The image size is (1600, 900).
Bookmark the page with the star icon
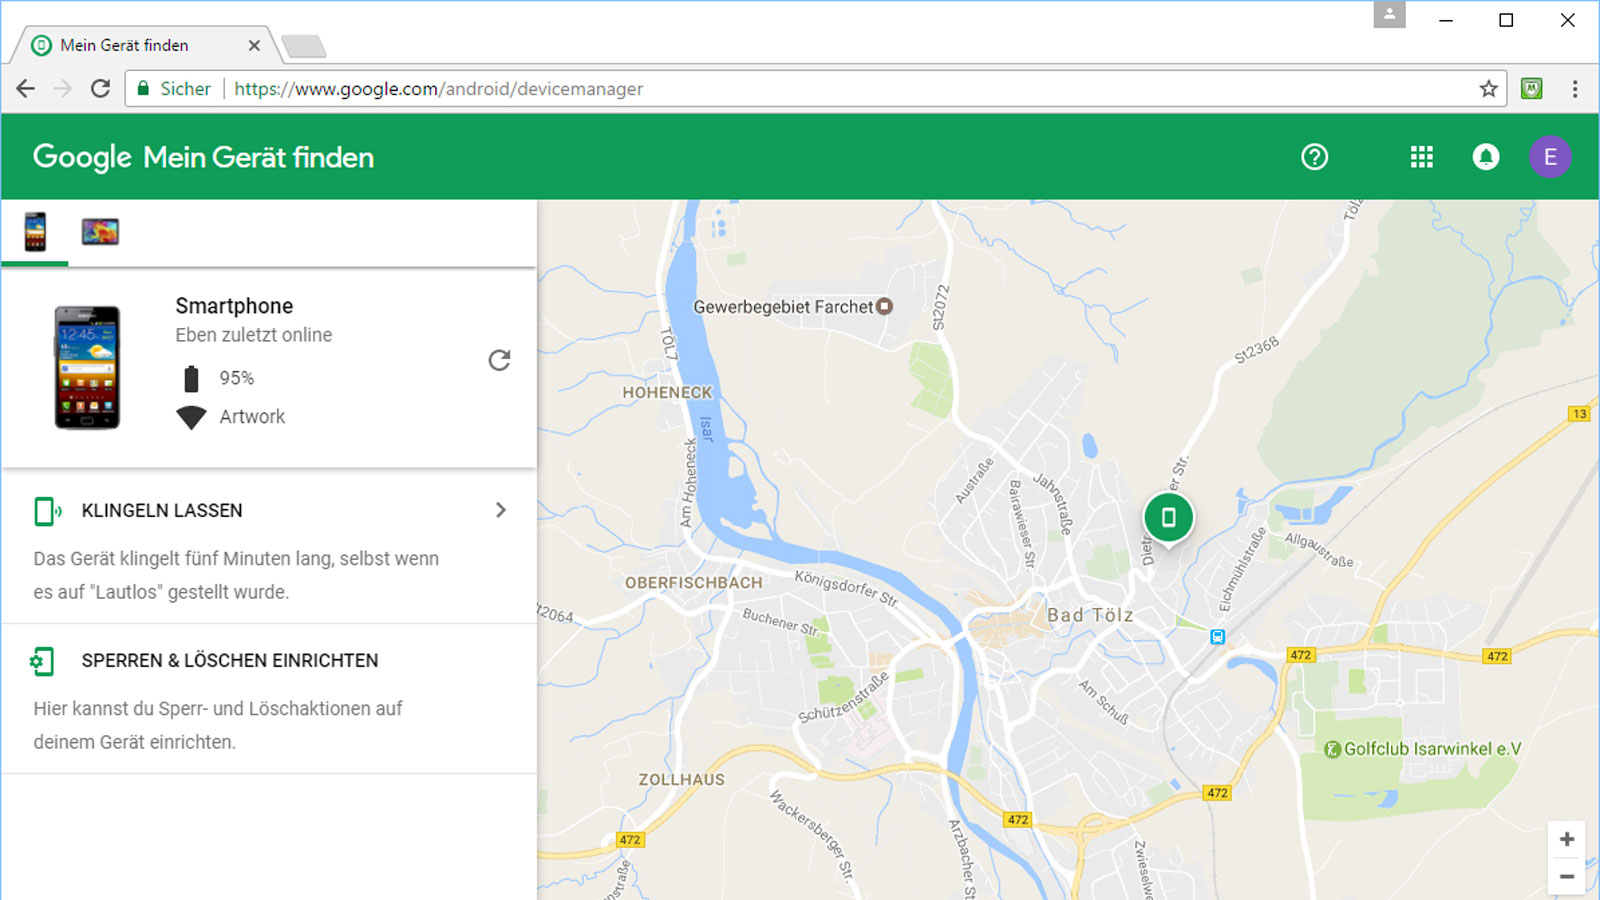1488,88
